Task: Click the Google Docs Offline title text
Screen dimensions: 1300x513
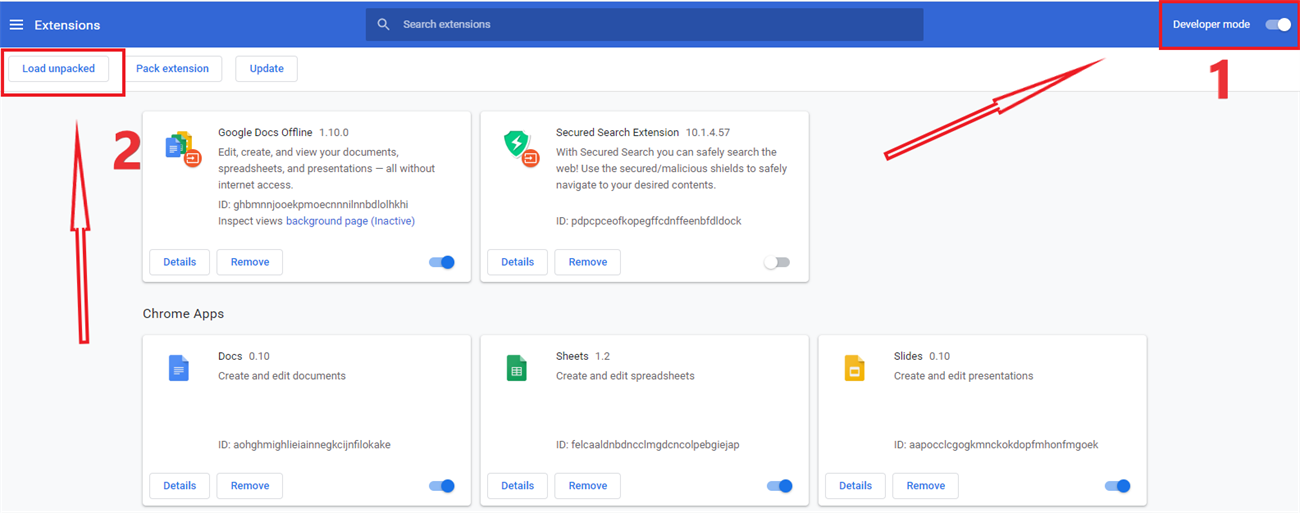Action: tap(265, 132)
